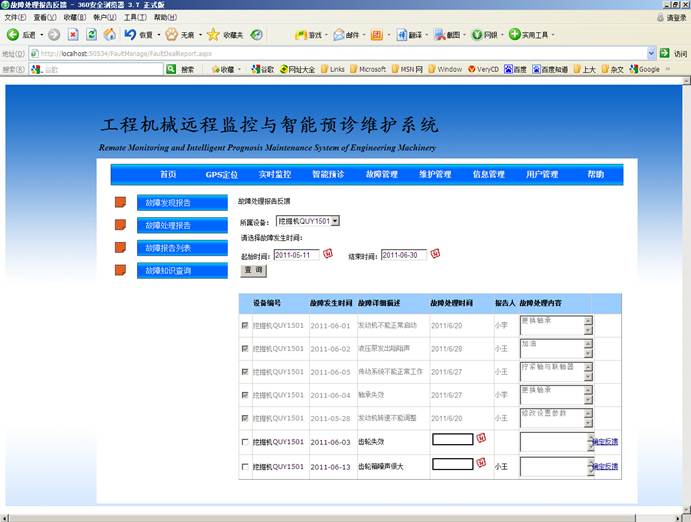
Task: Open the start time calendar picker icon
Action: 327,254
